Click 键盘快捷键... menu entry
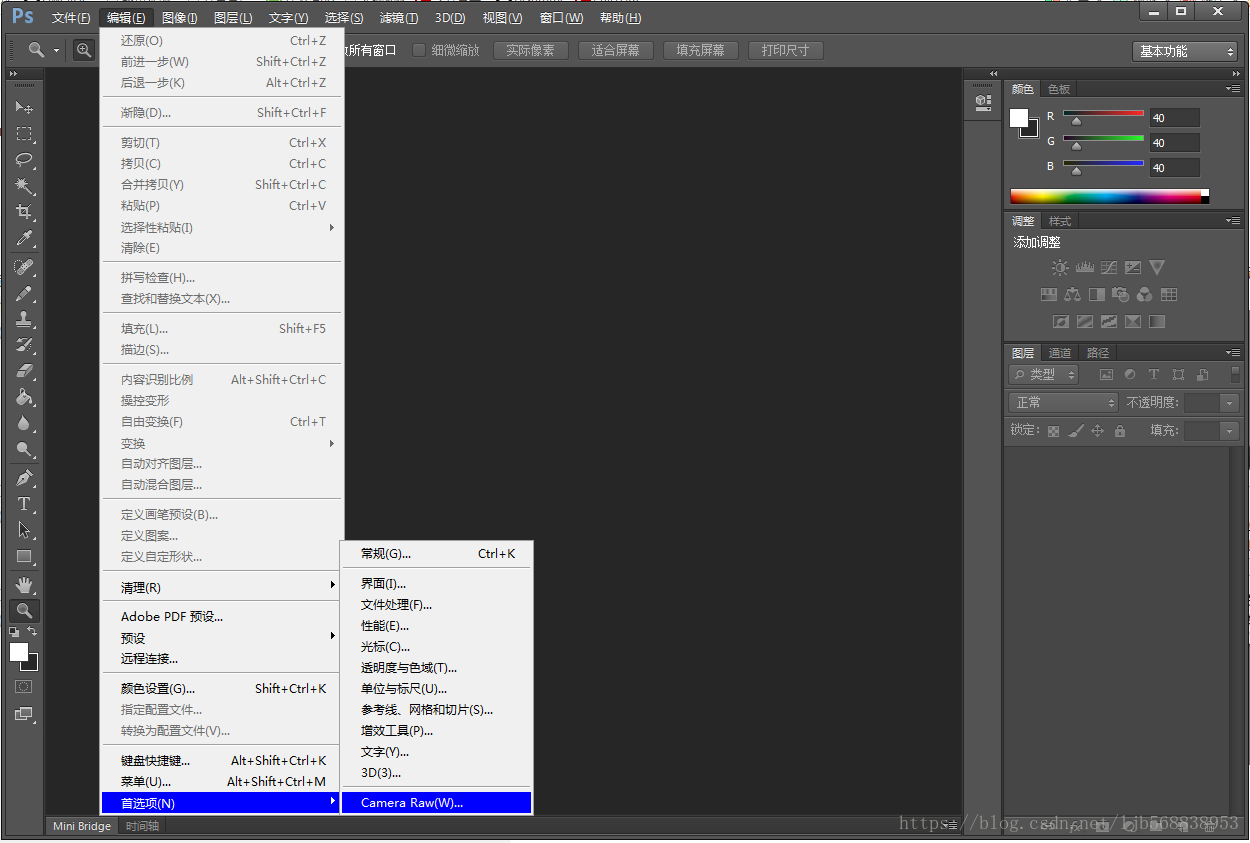The image size is (1250, 843). (x=222, y=761)
